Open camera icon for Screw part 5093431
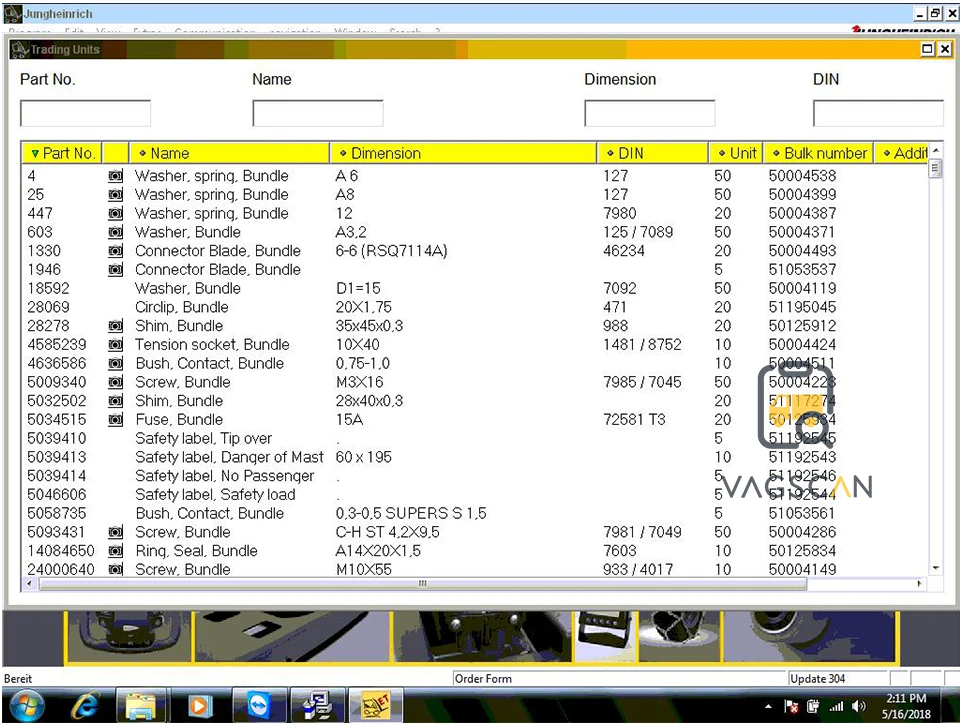The image size is (960, 725). (115, 532)
